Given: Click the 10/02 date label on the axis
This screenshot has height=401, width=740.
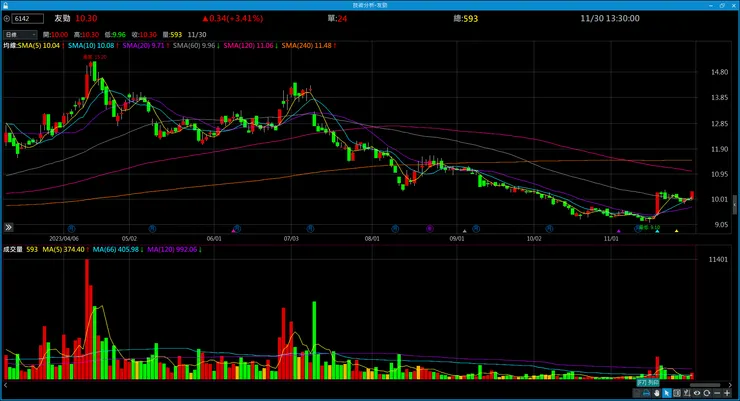Looking at the screenshot, I should [x=534, y=239].
